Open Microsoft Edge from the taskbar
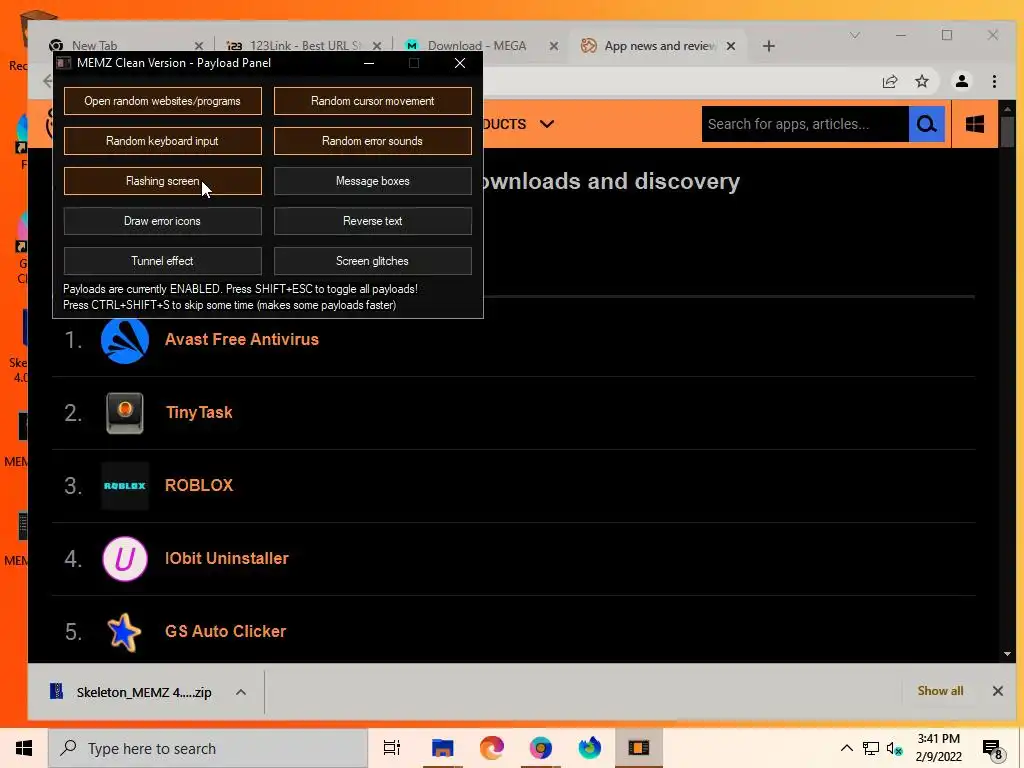1024x768 pixels. (x=491, y=748)
